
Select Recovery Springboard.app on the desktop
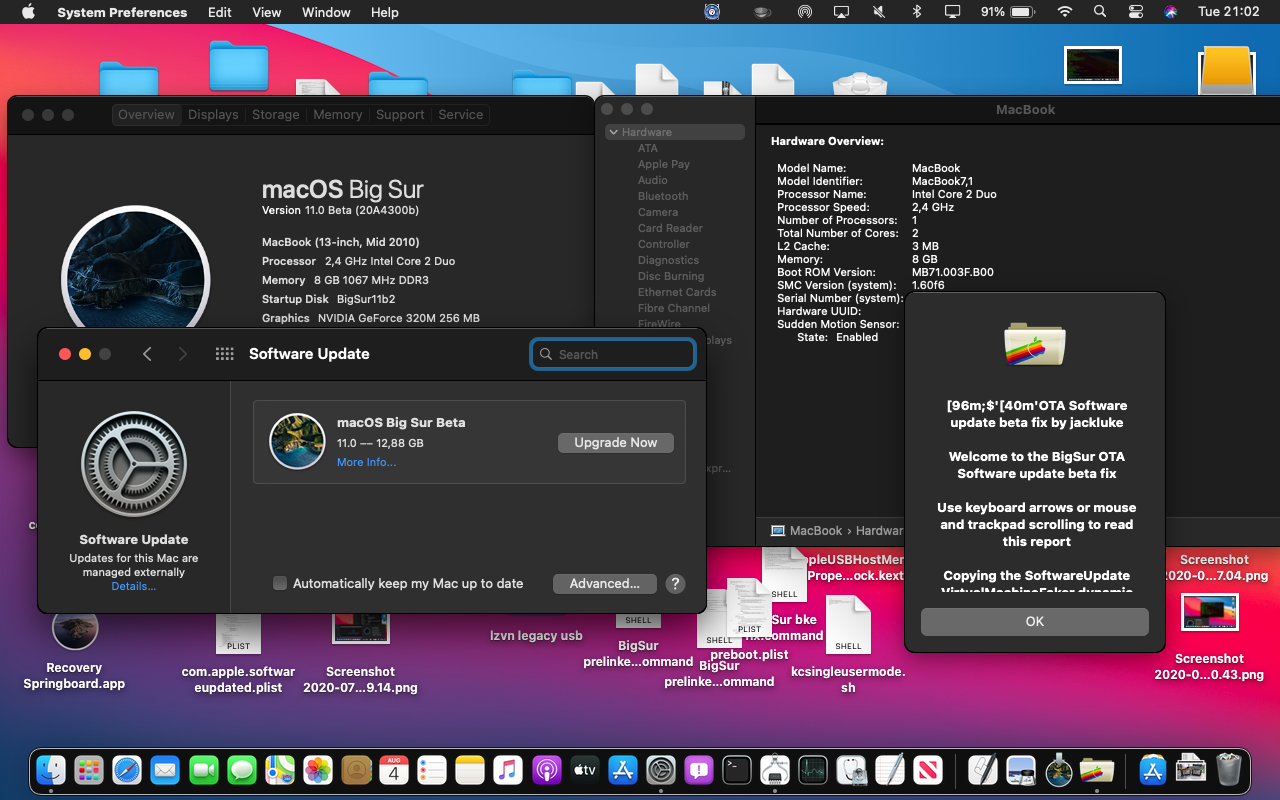pyautogui.click(x=74, y=649)
